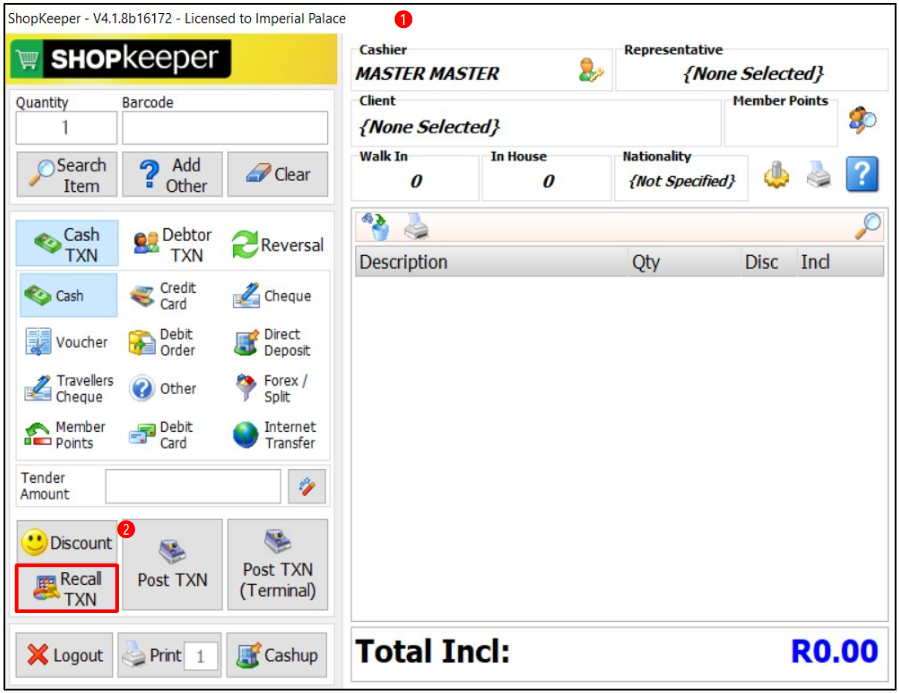899x693 pixels.
Task: Click the Disc column header
Action: (768, 262)
